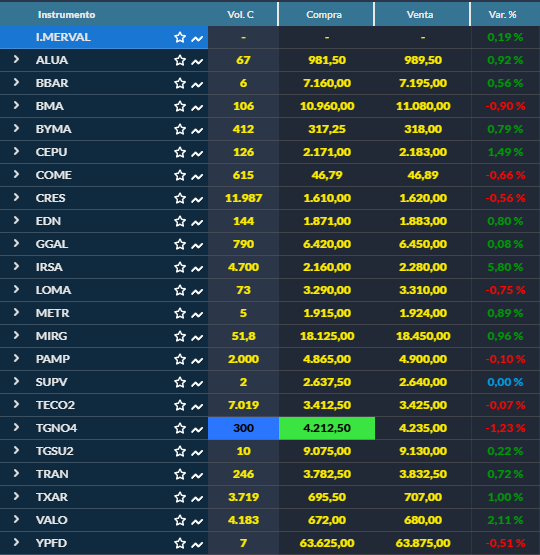The height and width of the screenshot is (555, 540).
Task: Star the COME row
Action: tap(180, 176)
